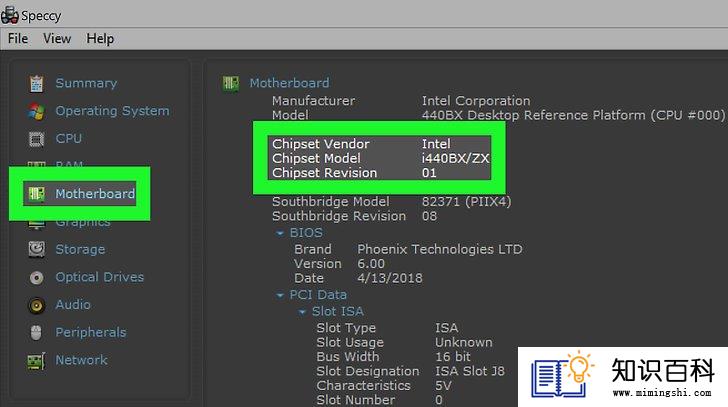Viewport: 728px width, 407px height.
Task: Open the Network section
Action: [81, 360]
